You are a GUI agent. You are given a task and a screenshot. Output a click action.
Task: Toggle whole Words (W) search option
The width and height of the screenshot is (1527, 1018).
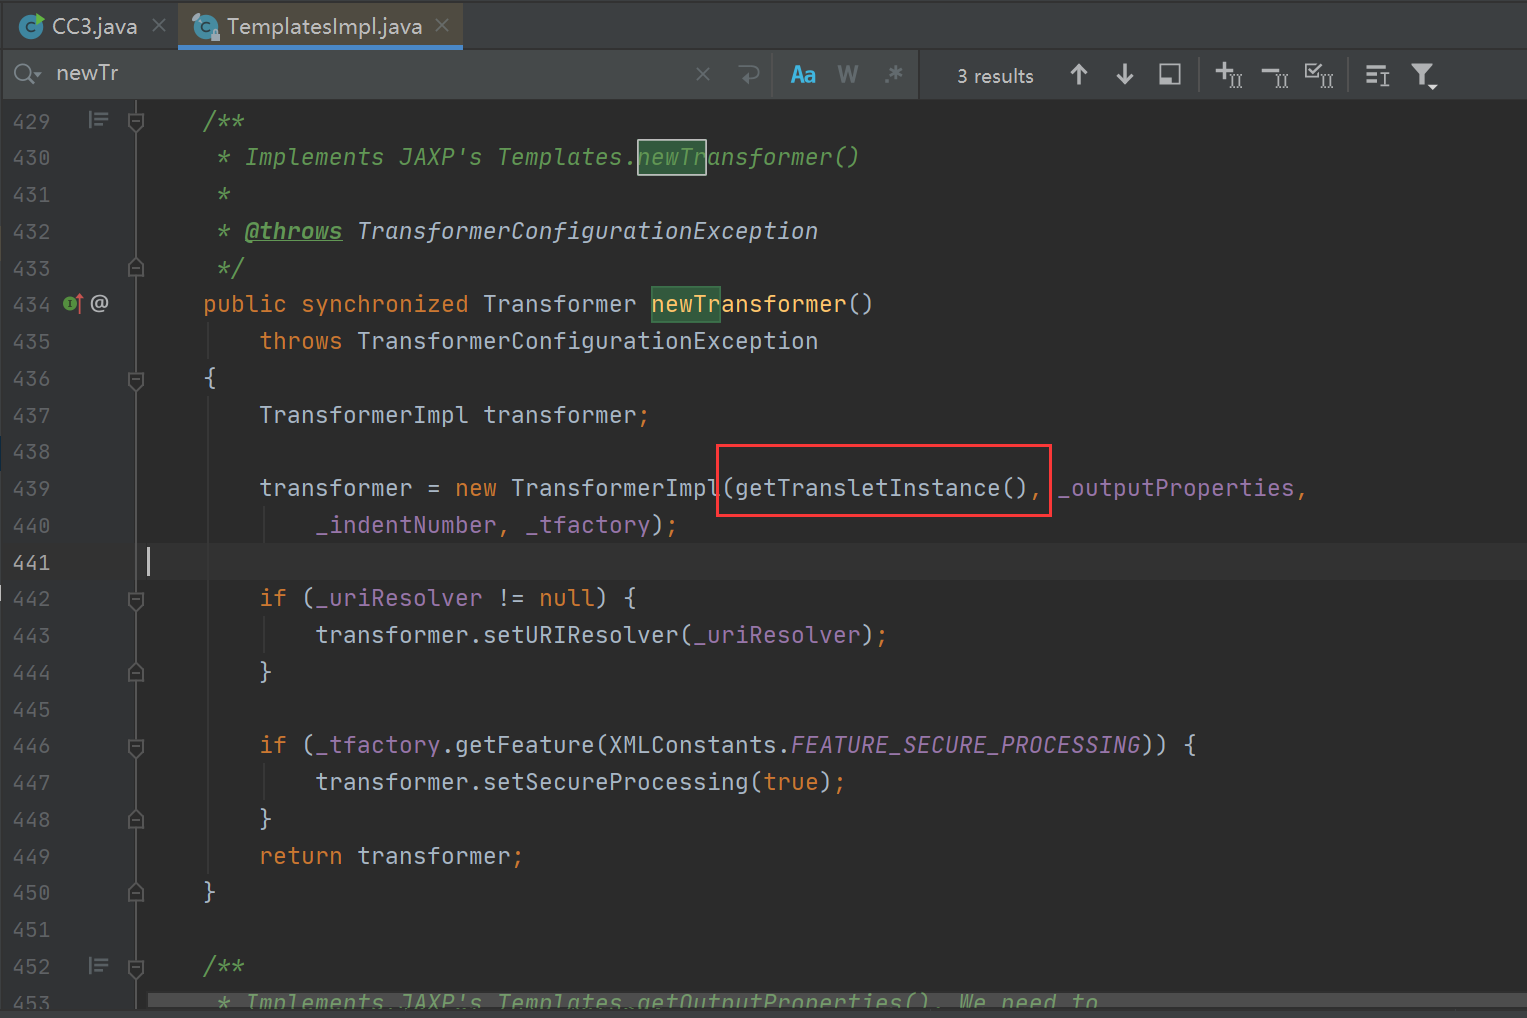click(848, 75)
